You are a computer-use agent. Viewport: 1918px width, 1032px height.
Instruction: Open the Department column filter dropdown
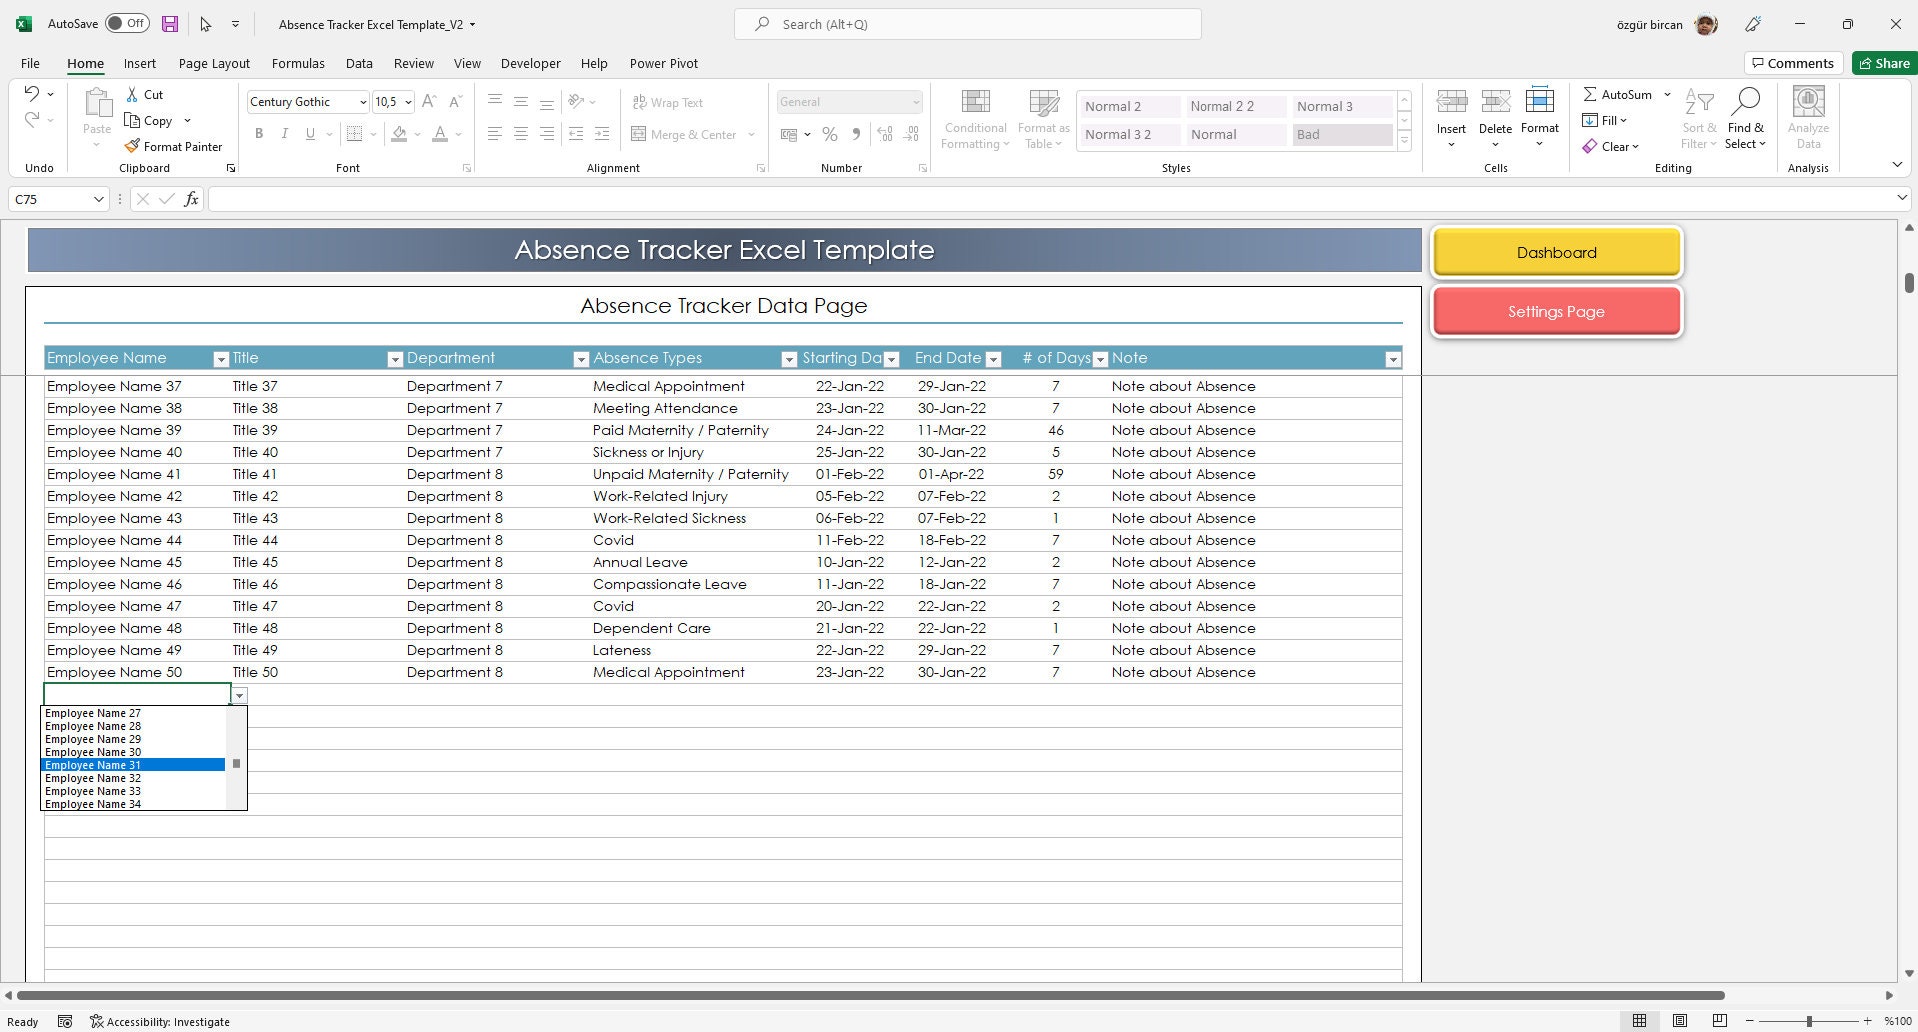581,359
